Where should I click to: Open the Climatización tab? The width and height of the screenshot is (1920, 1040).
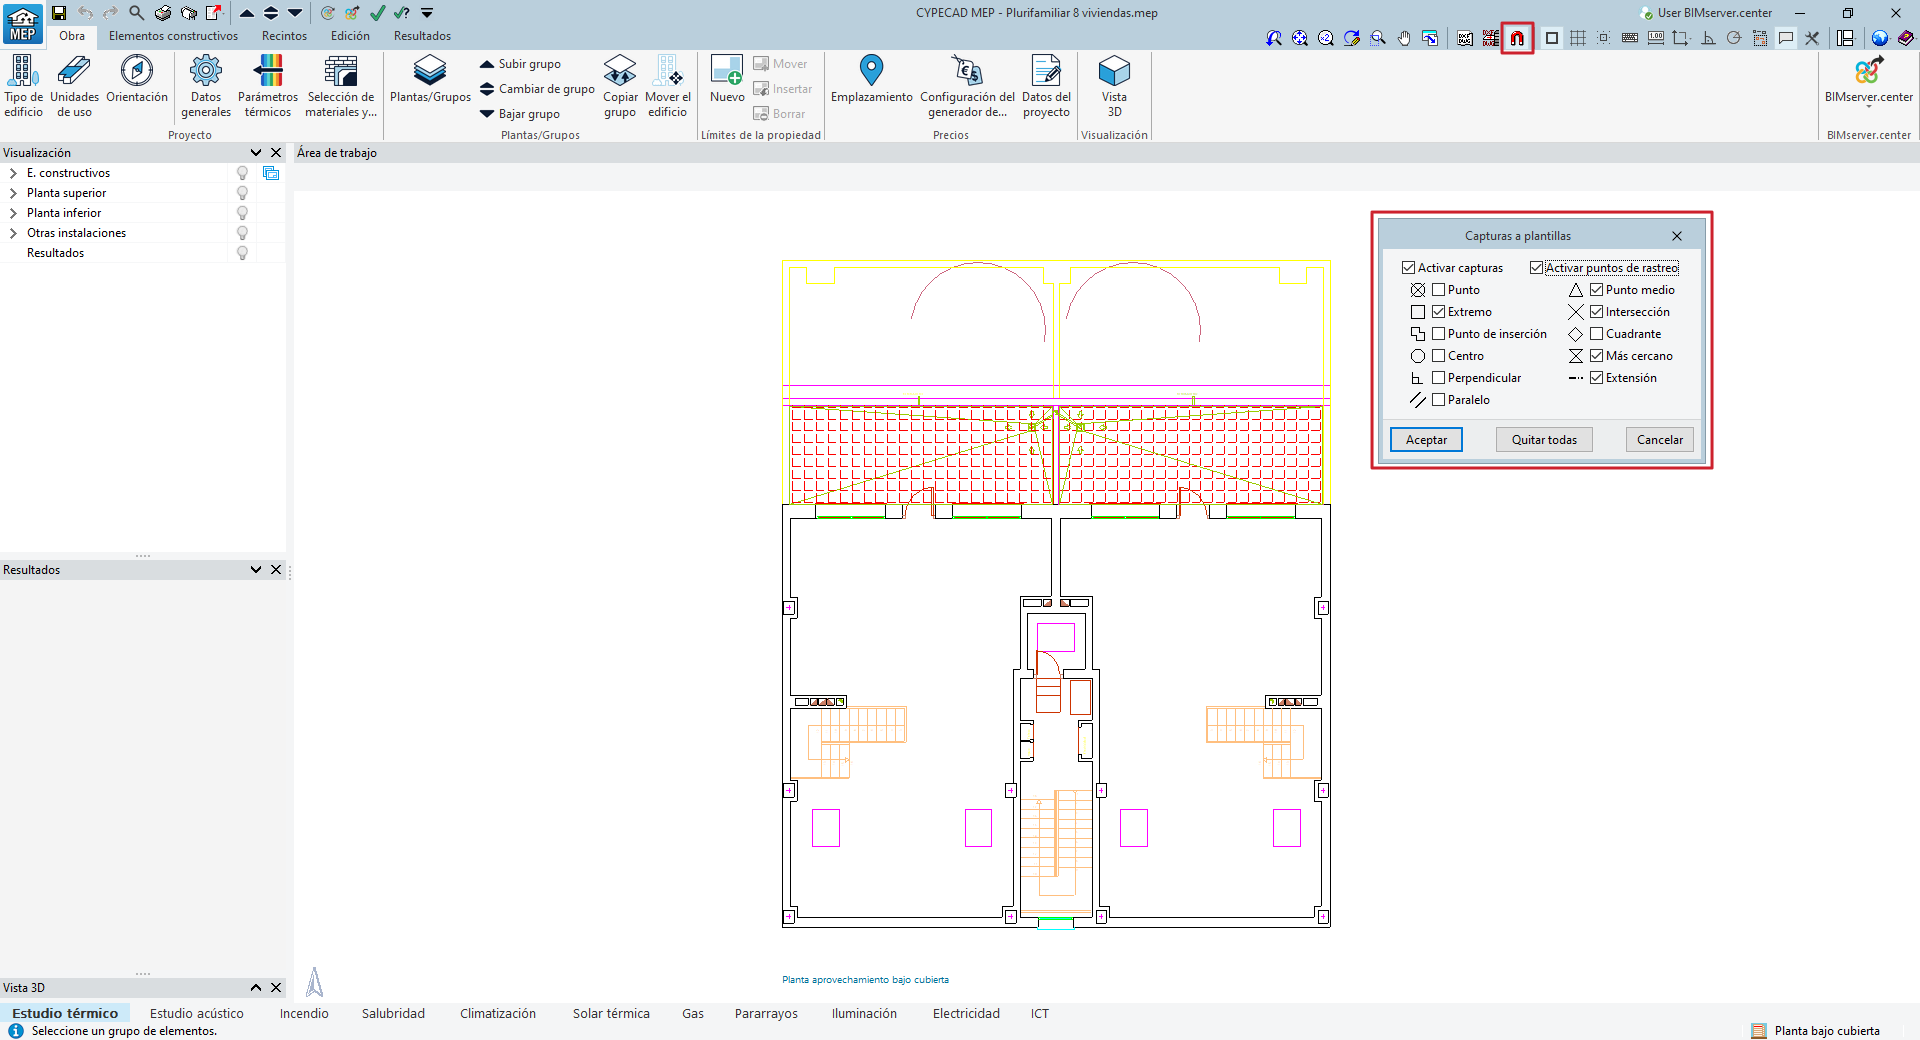click(497, 1013)
